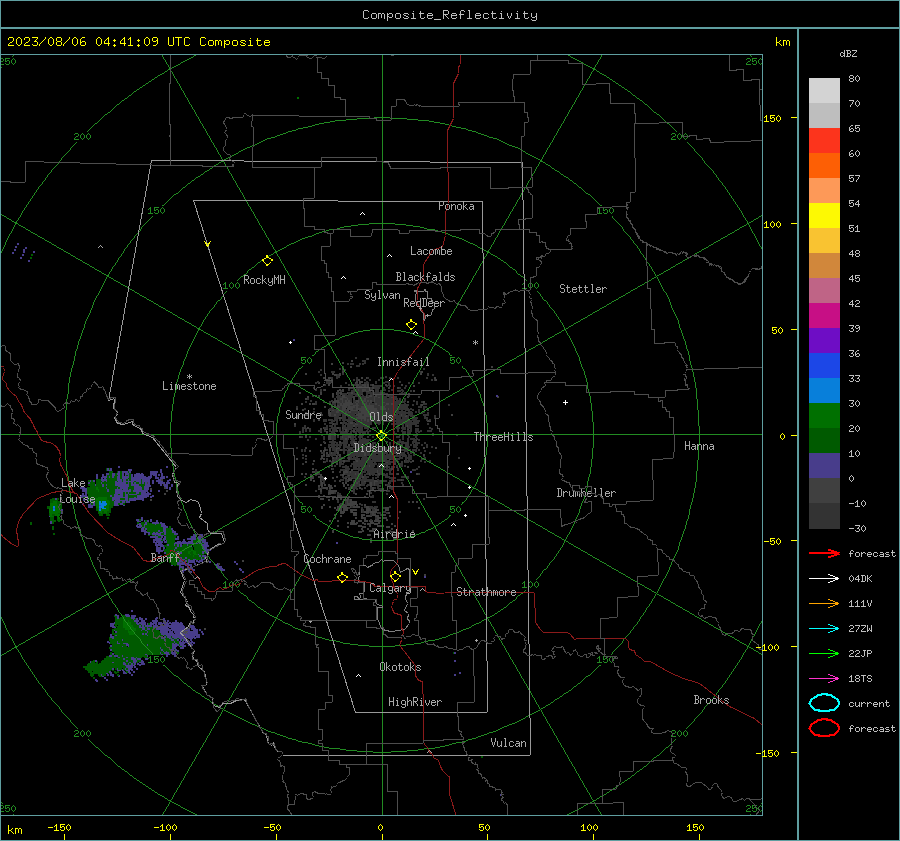Click the white 04DK arrow in the legend
The height and width of the screenshot is (841, 900).
pyautogui.click(x=824, y=578)
